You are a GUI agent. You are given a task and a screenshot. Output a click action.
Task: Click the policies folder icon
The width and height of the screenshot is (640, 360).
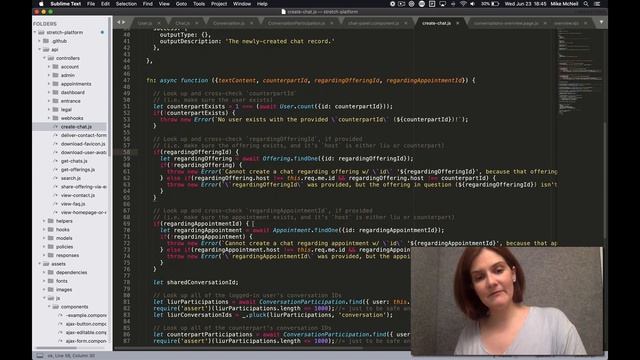pos(51,247)
